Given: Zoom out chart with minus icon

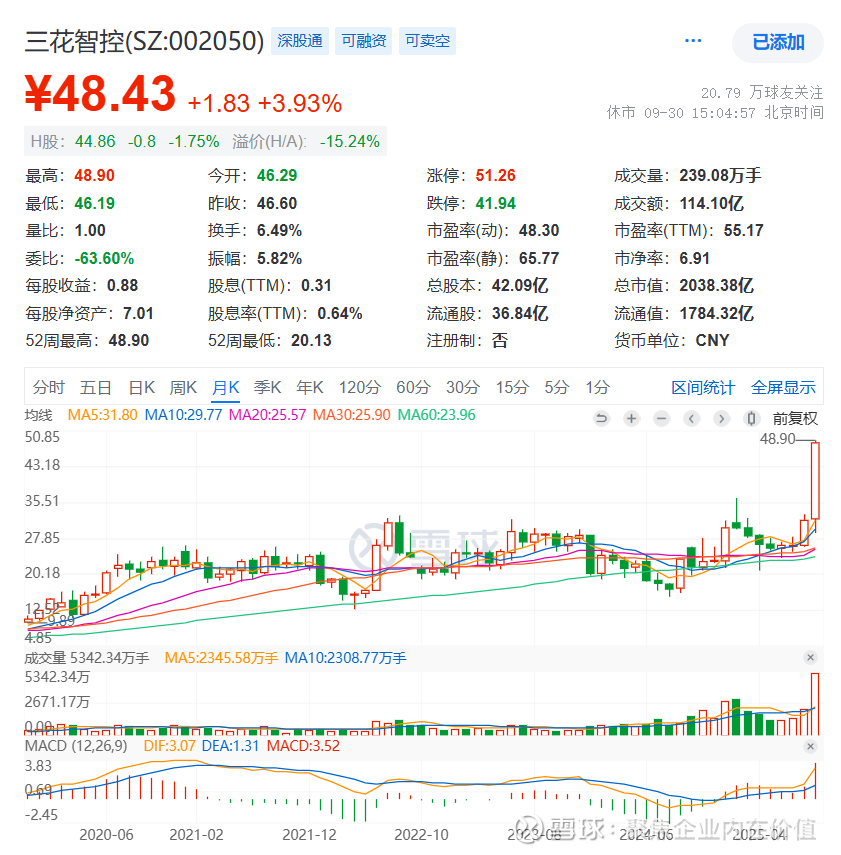Looking at the screenshot, I should 661,419.
